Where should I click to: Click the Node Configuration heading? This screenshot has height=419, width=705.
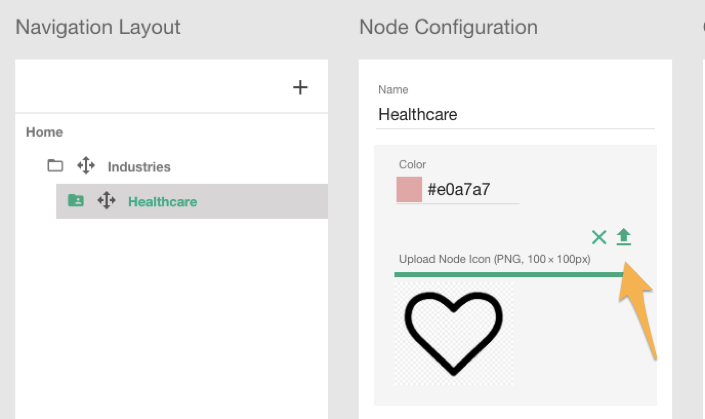[448, 27]
